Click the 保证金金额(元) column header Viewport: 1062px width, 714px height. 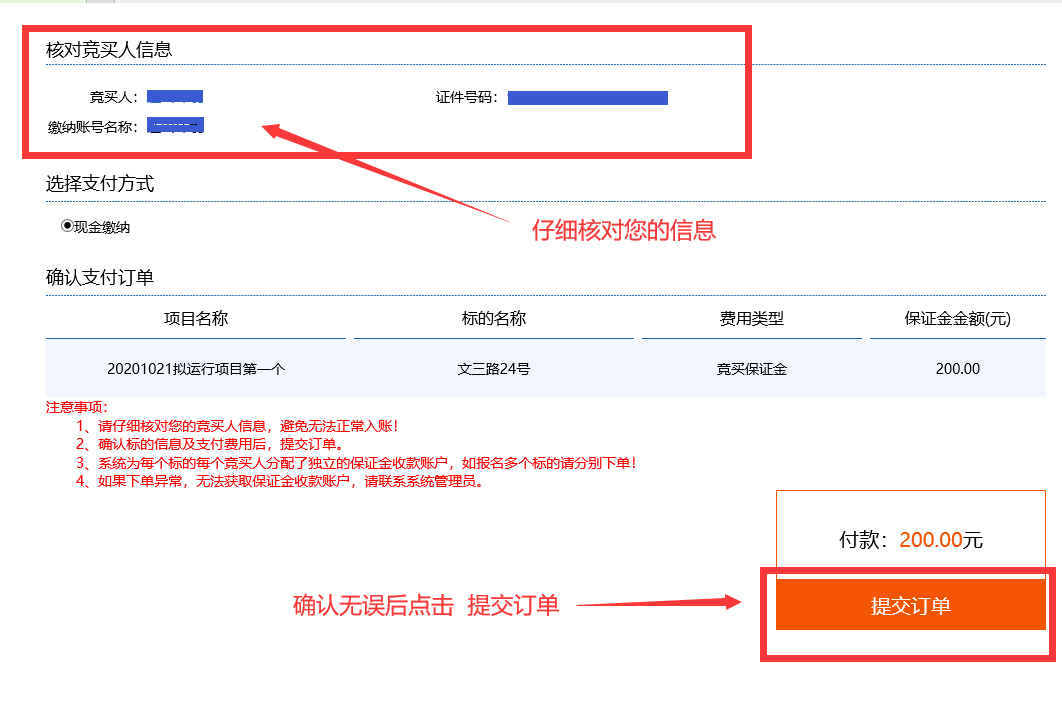click(x=957, y=319)
